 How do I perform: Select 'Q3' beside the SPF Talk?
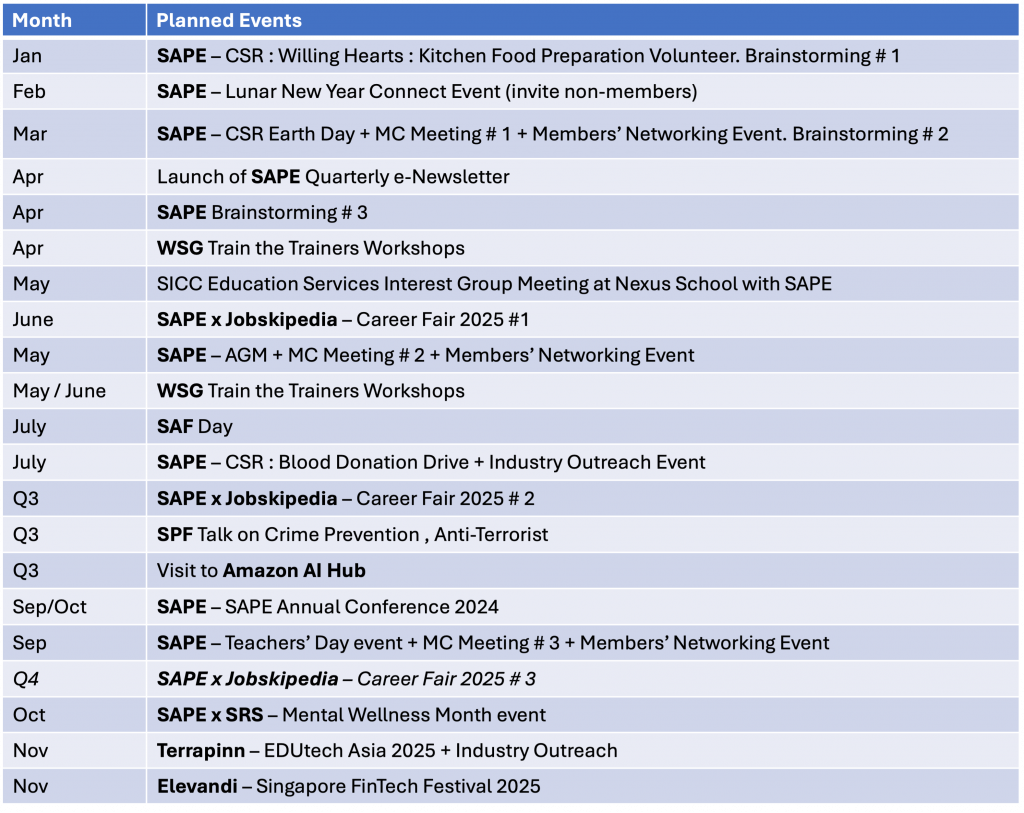click(74, 535)
